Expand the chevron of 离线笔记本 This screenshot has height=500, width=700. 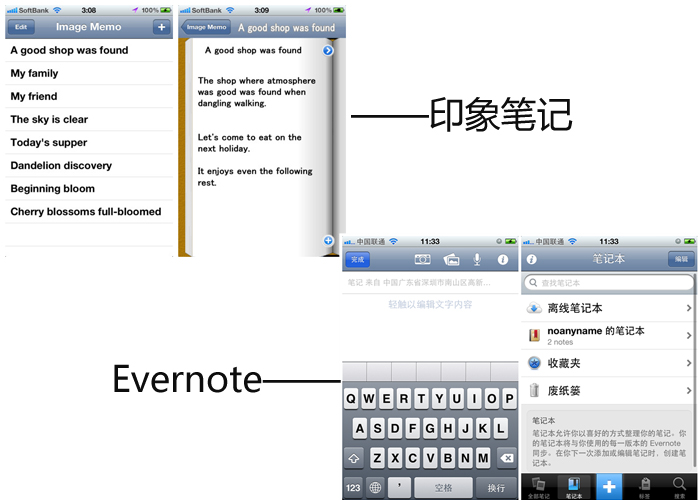(689, 308)
